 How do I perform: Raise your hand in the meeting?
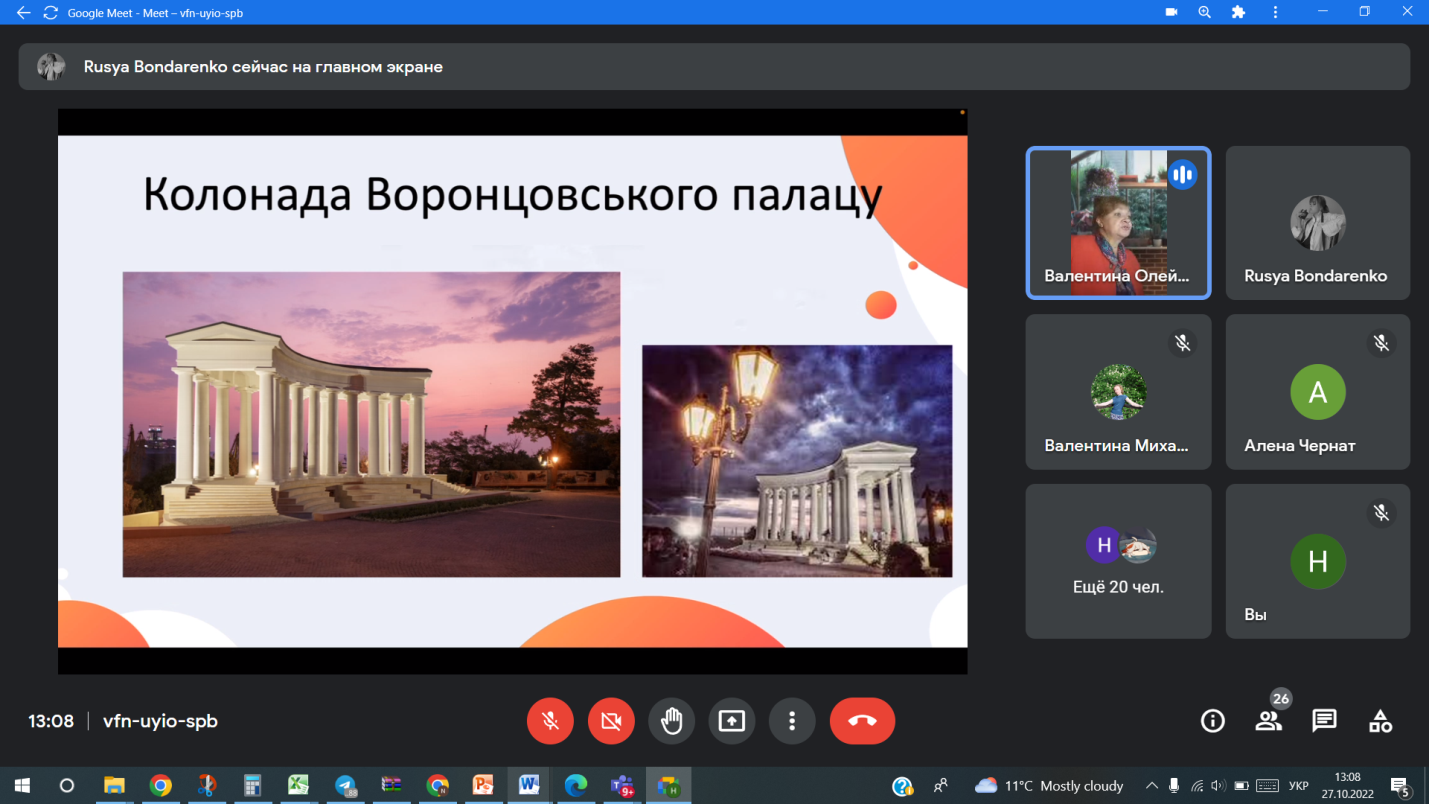pos(671,721)
